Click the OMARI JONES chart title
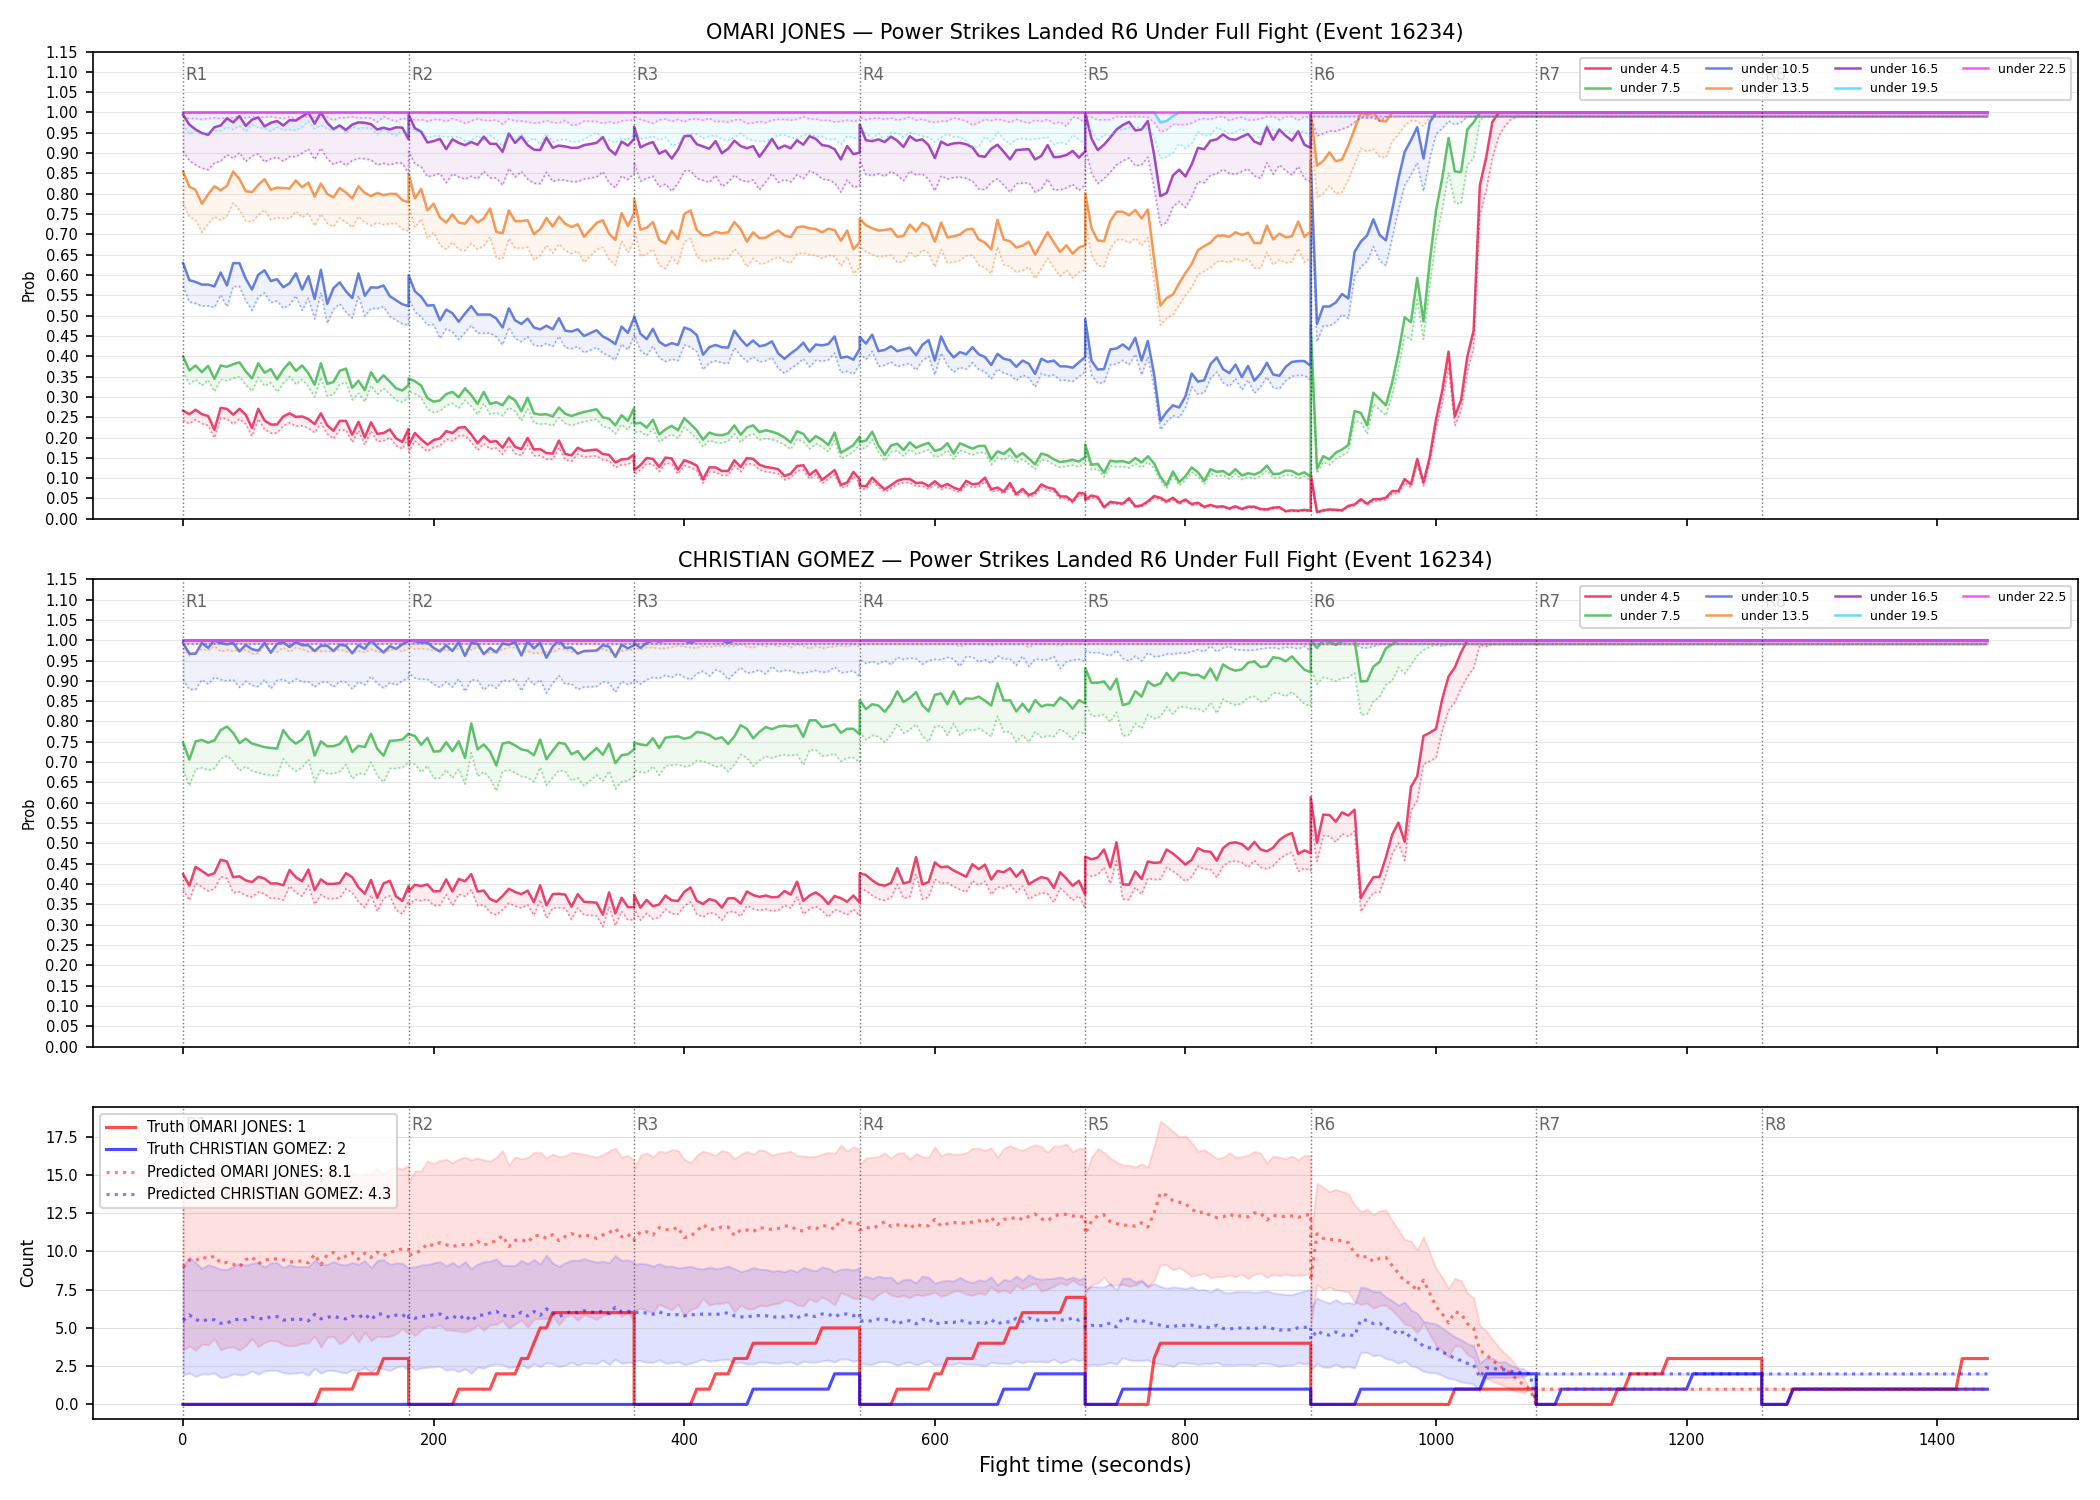 pos(1084,32)
